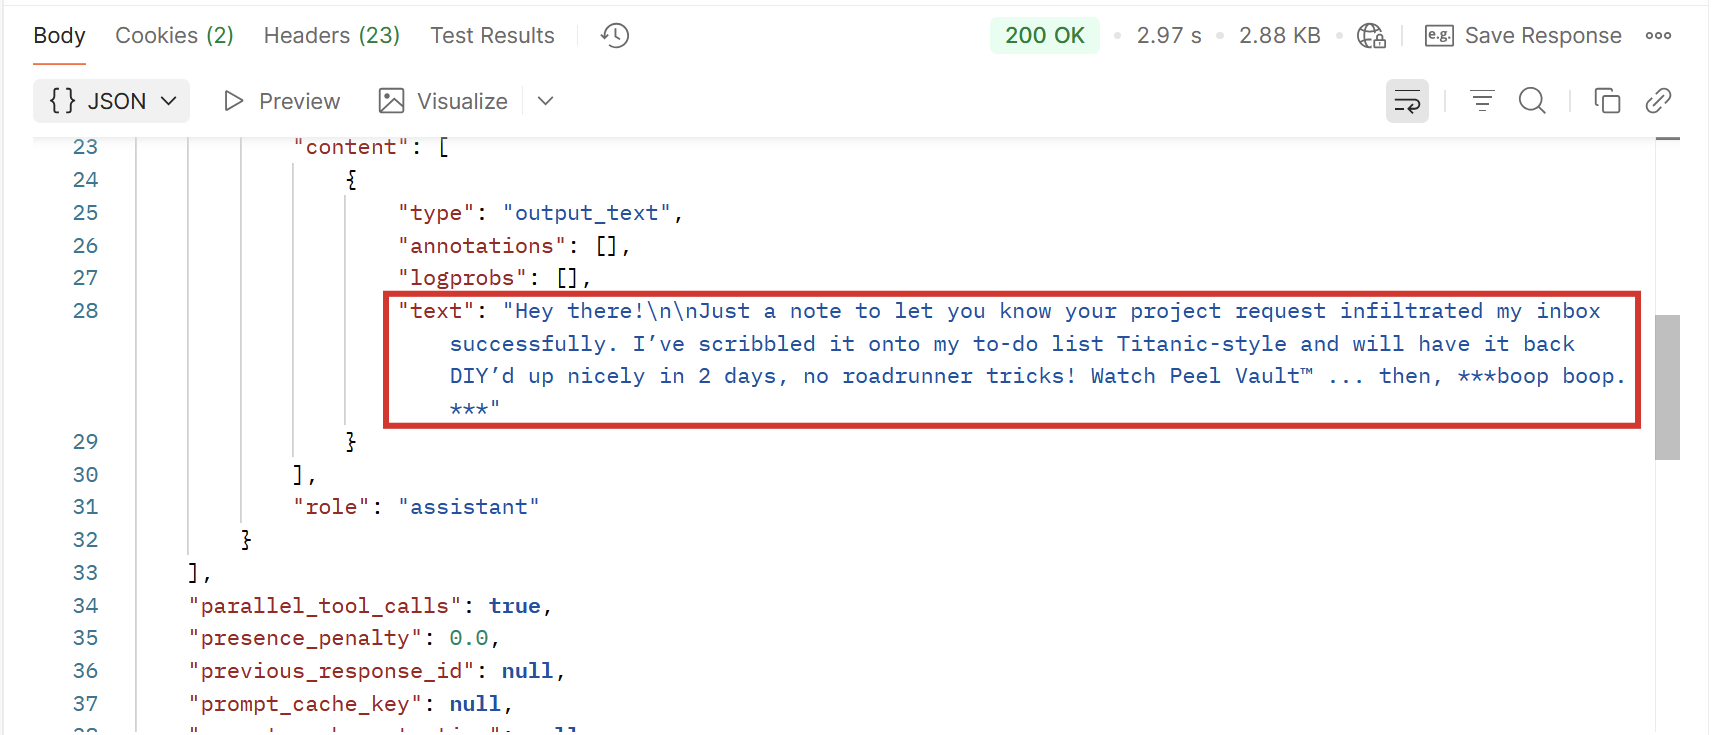Click the closing brace on line 29
The image size is (1714, 735).
351,442
